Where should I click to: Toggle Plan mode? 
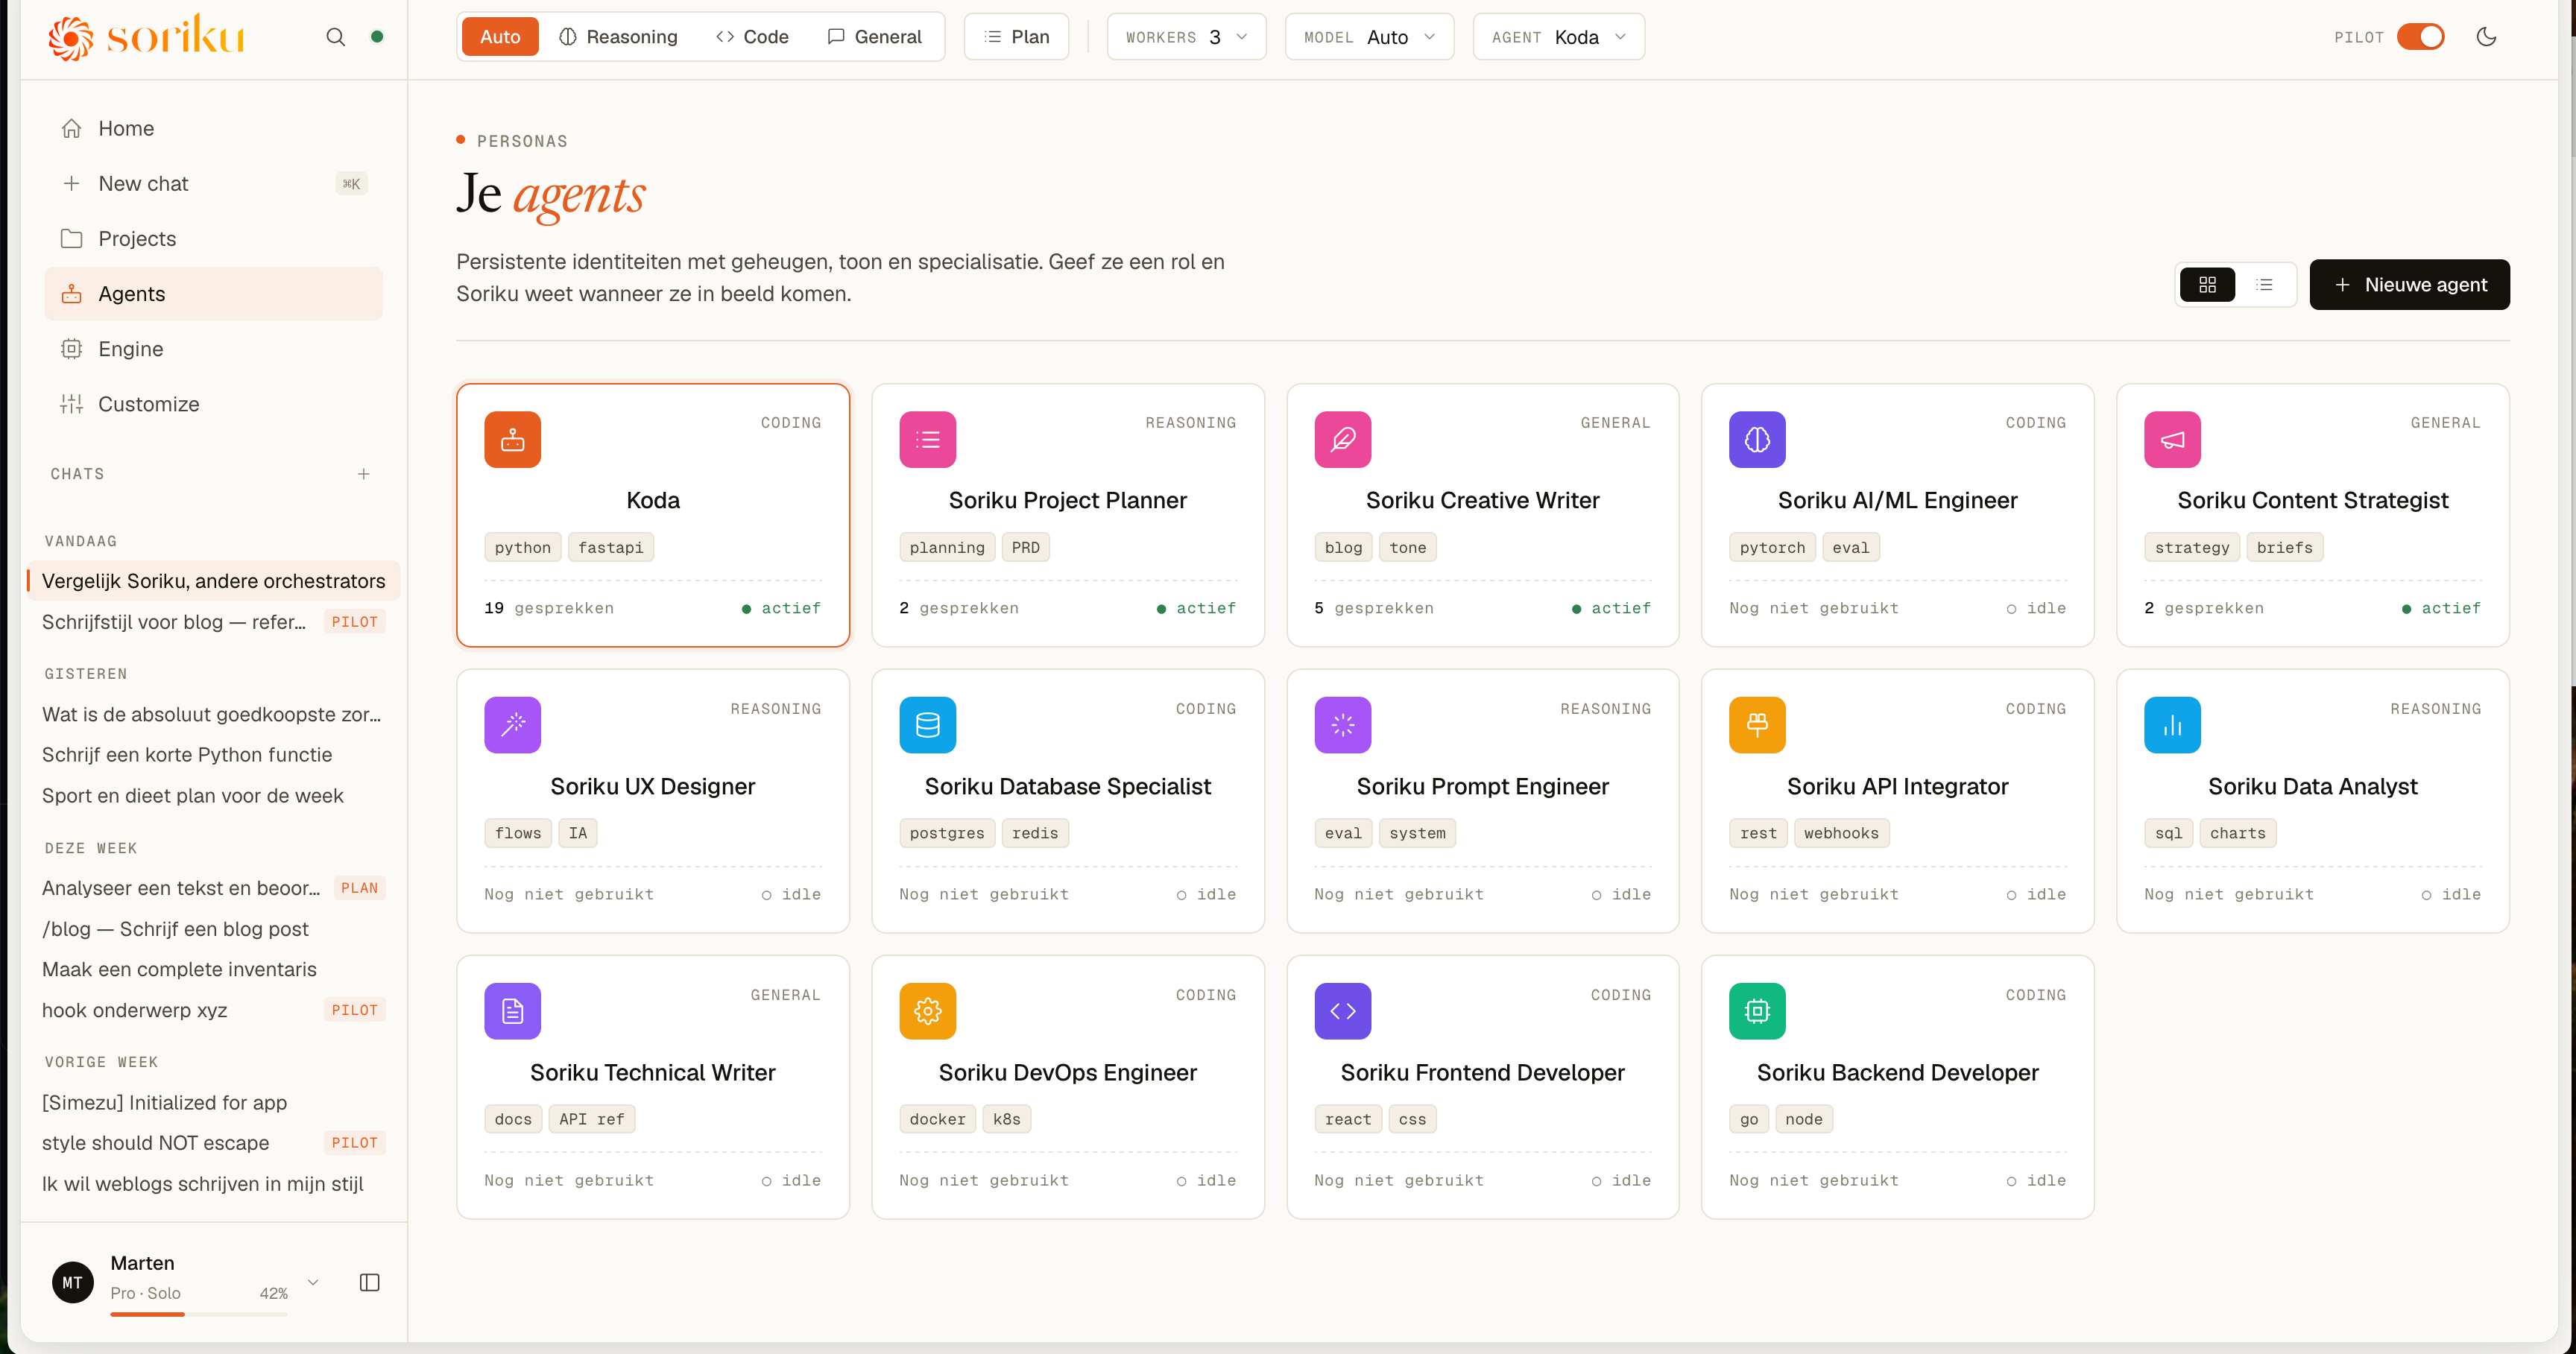pyautogui.click(x=1016, y=37)
